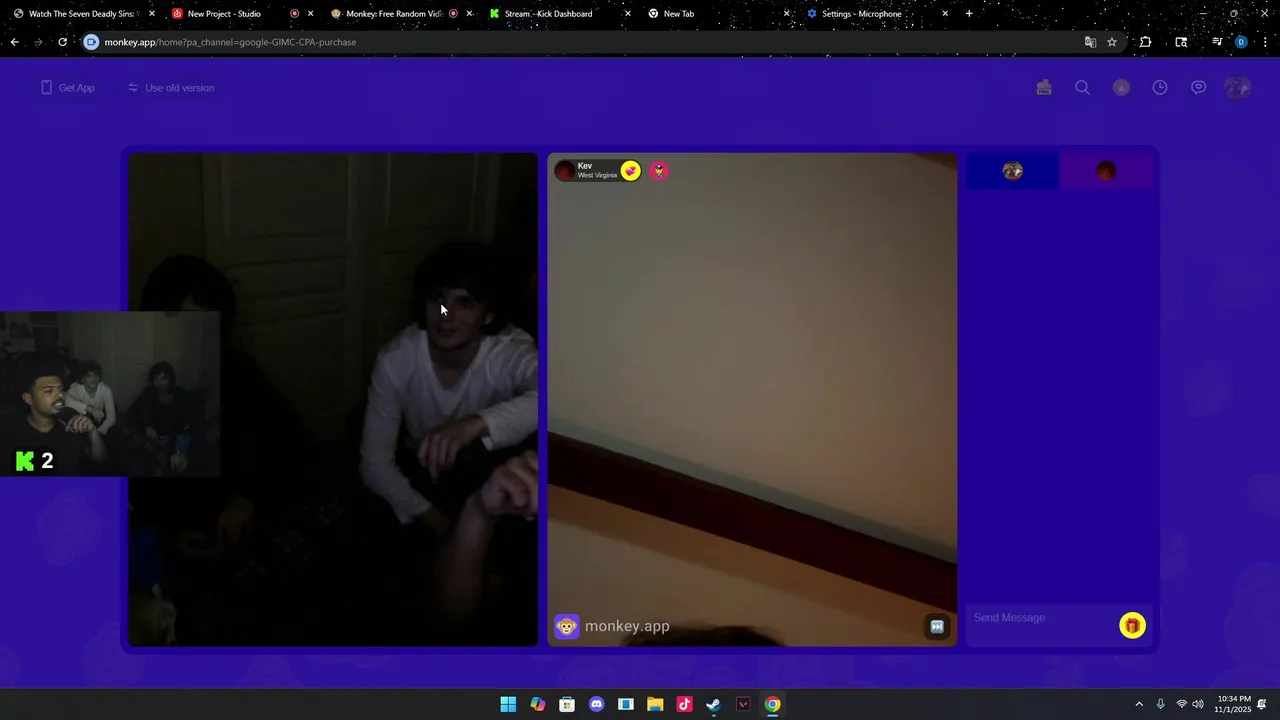
Task: Open the free gift shop icon
Action: coord(1044,88)
